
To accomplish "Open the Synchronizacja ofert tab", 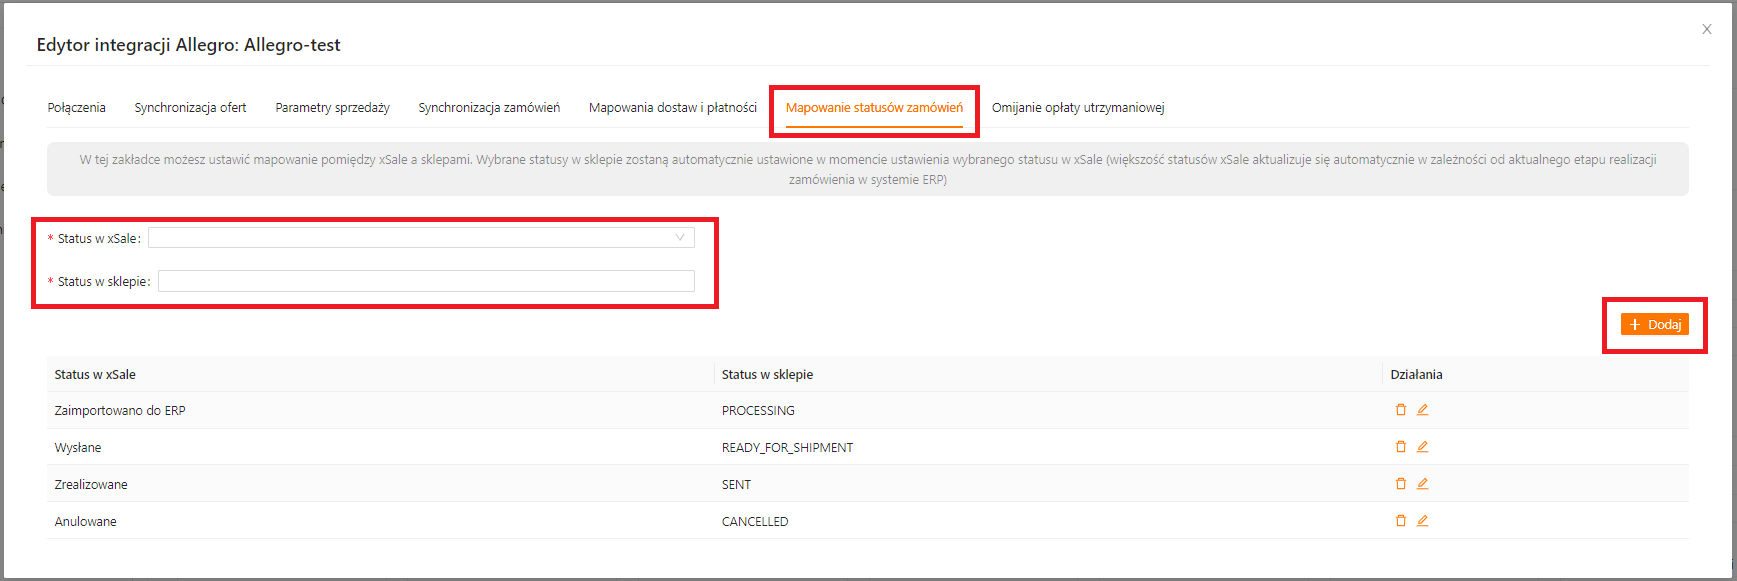I will 190,108.
